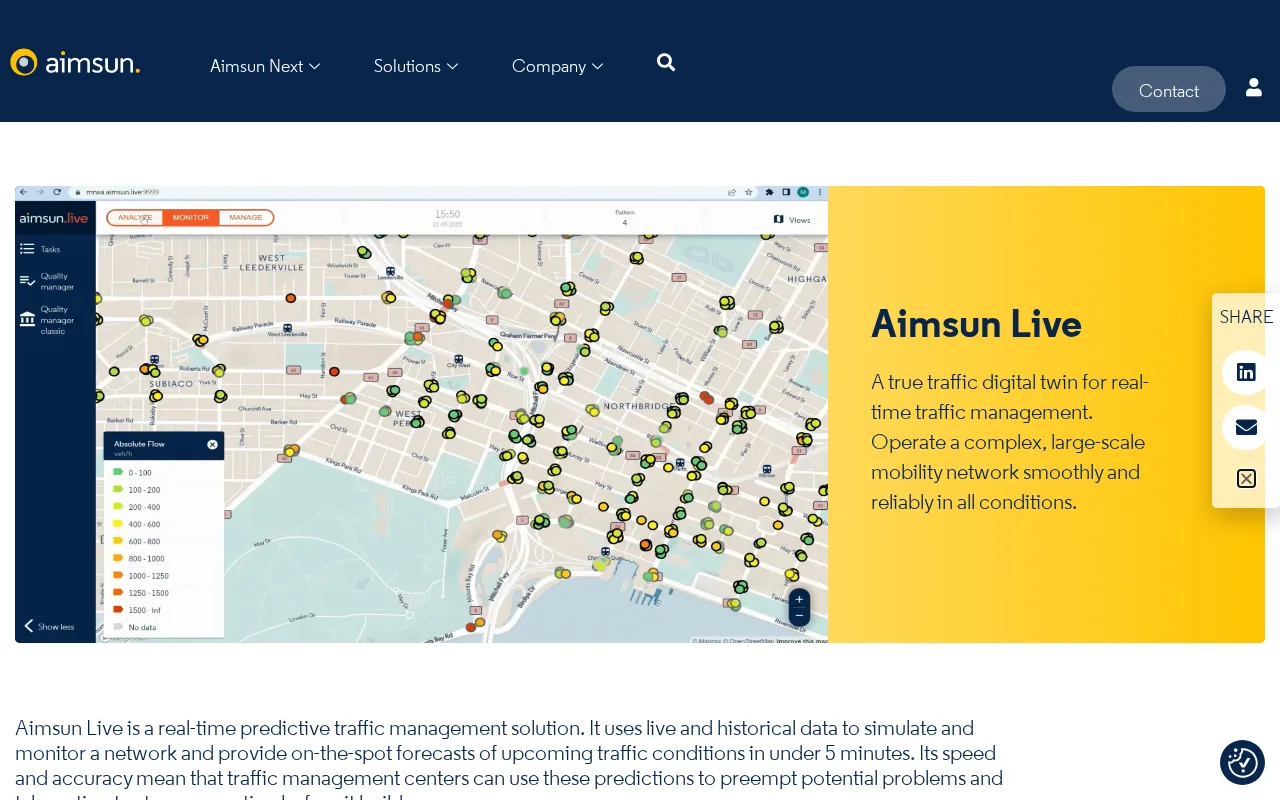1280x800 pixels.
Task: Share the page via the X icon
Action: point(1246,478)
